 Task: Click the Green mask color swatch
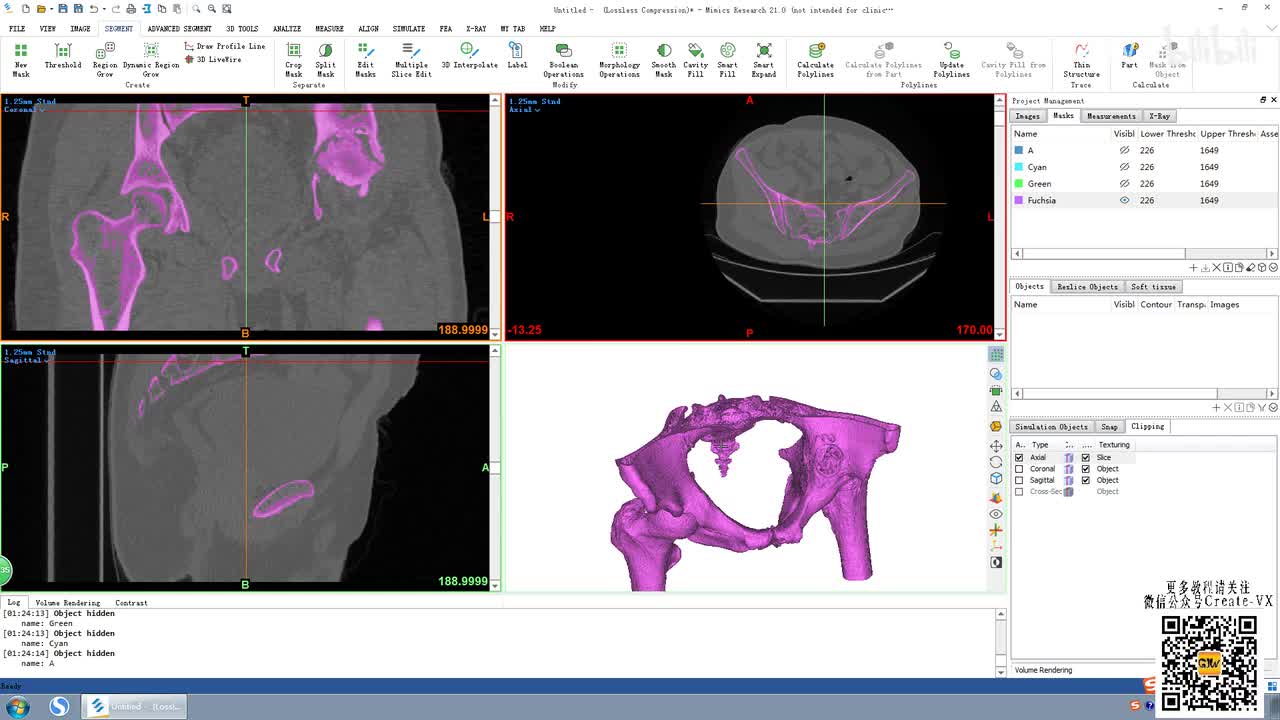(x=1019, y=184)
